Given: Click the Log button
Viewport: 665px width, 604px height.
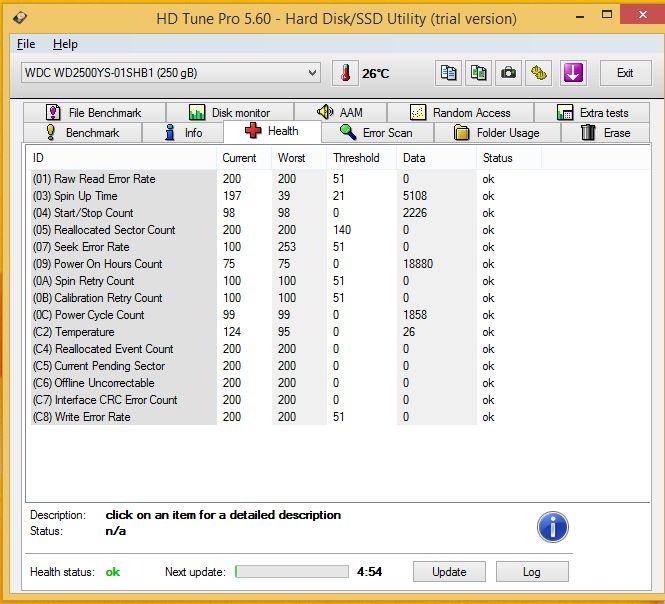Looking at the screenshot, I should click(x=532, y=572).
